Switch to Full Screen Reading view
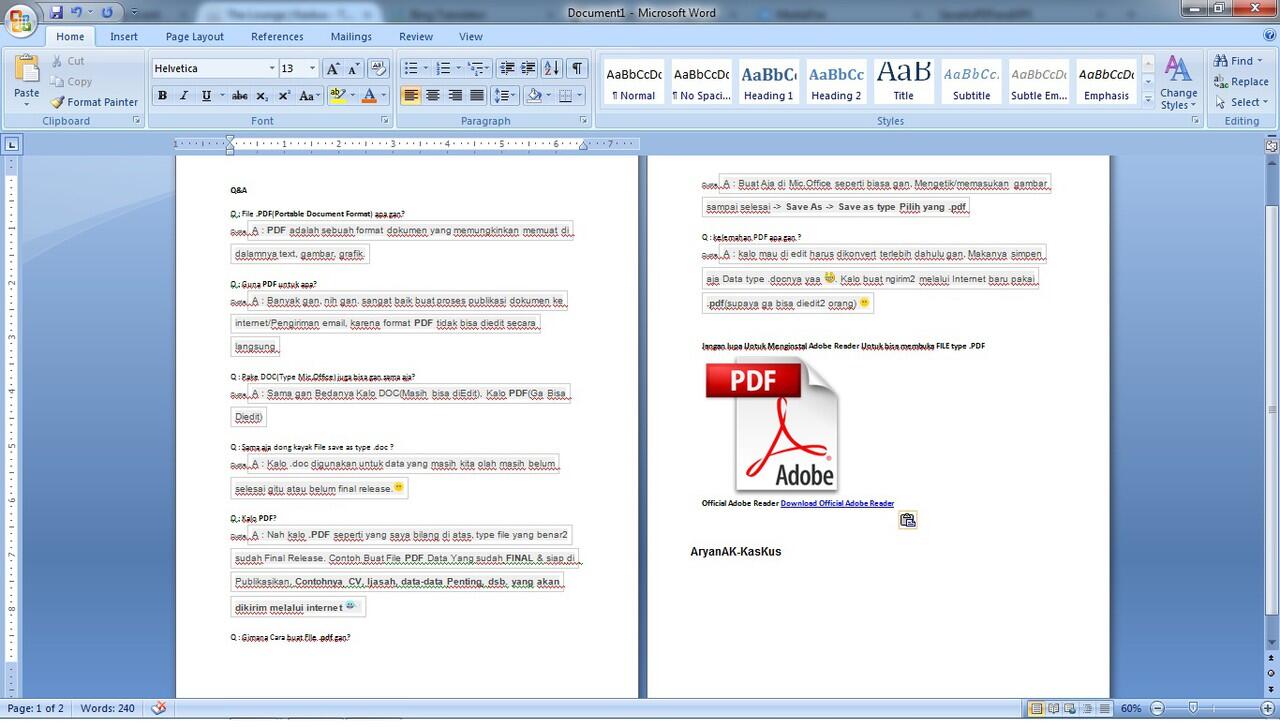Image resolution: width=1280 pixels, height=727 pixels. click(1054, 708)
